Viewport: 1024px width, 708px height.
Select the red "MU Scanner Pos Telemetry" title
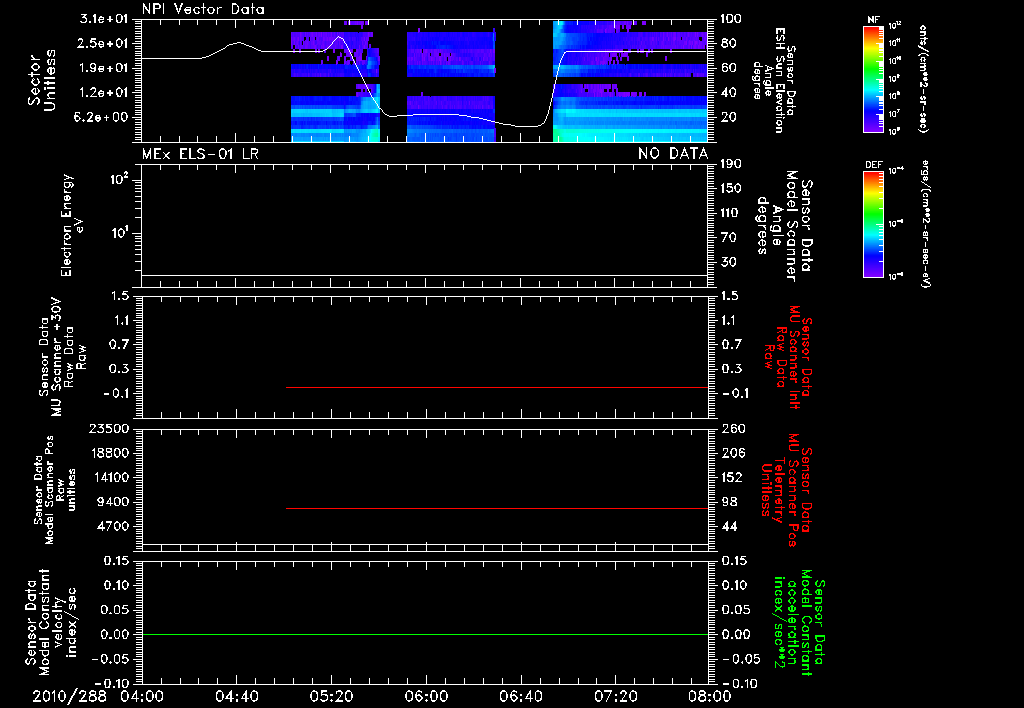click(x=788, y=491)
